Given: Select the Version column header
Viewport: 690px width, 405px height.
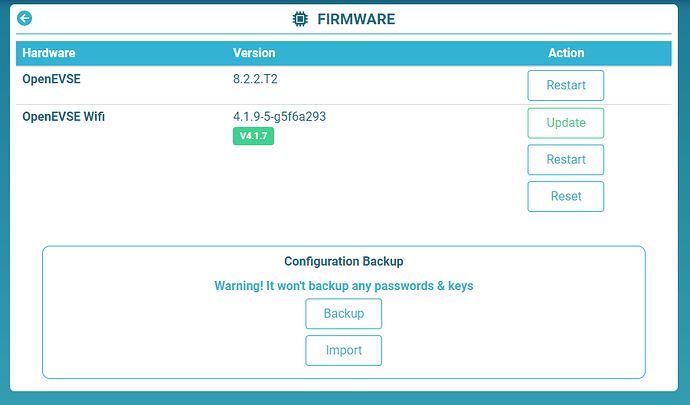Looking at the screenshot, I should 254,53.
